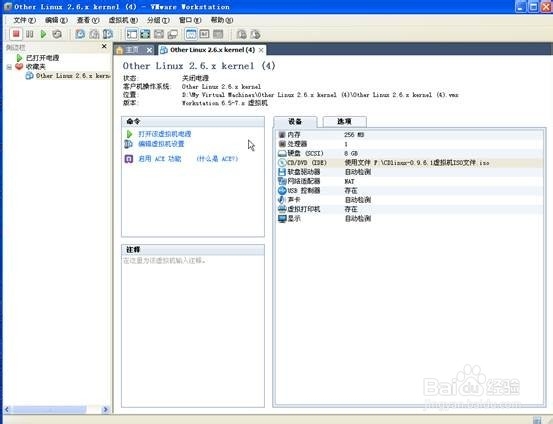Click the 256 MB memory value

[354, 135]
